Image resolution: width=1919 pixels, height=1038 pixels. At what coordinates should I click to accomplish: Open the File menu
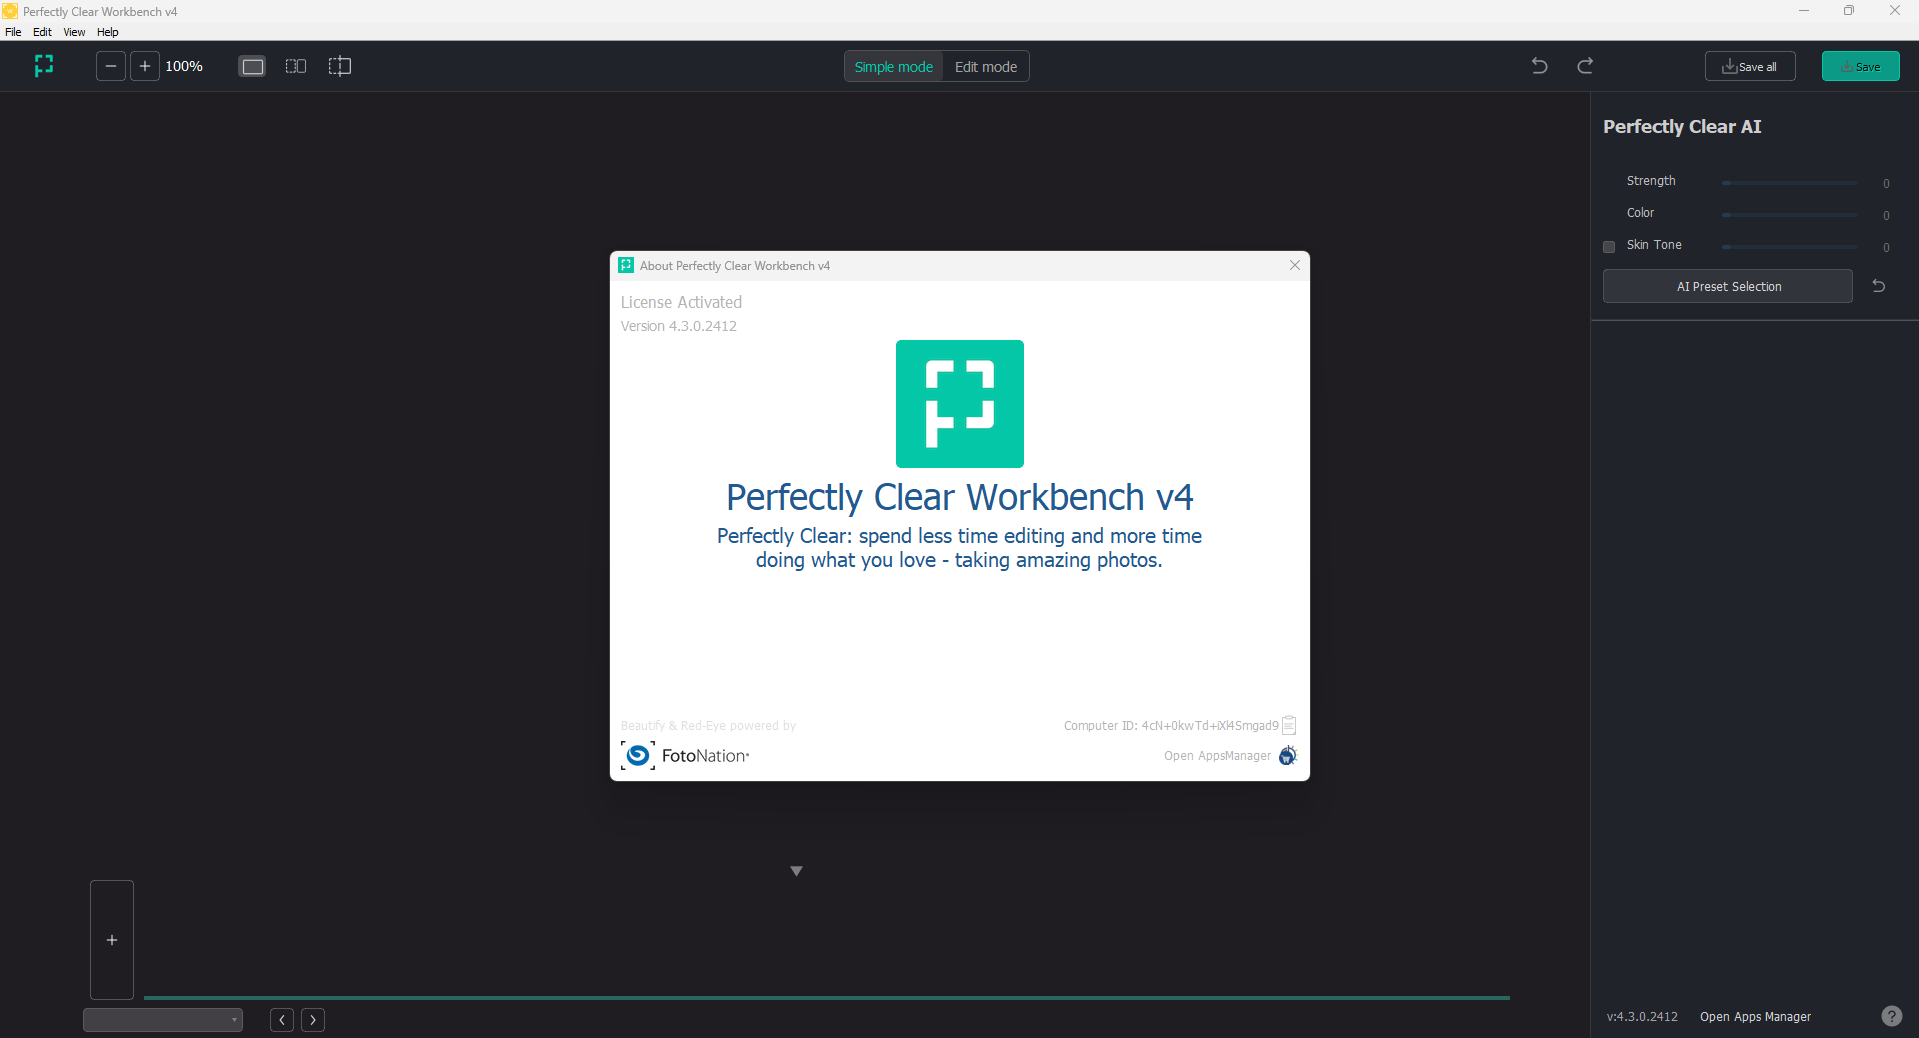click(13, 32)
